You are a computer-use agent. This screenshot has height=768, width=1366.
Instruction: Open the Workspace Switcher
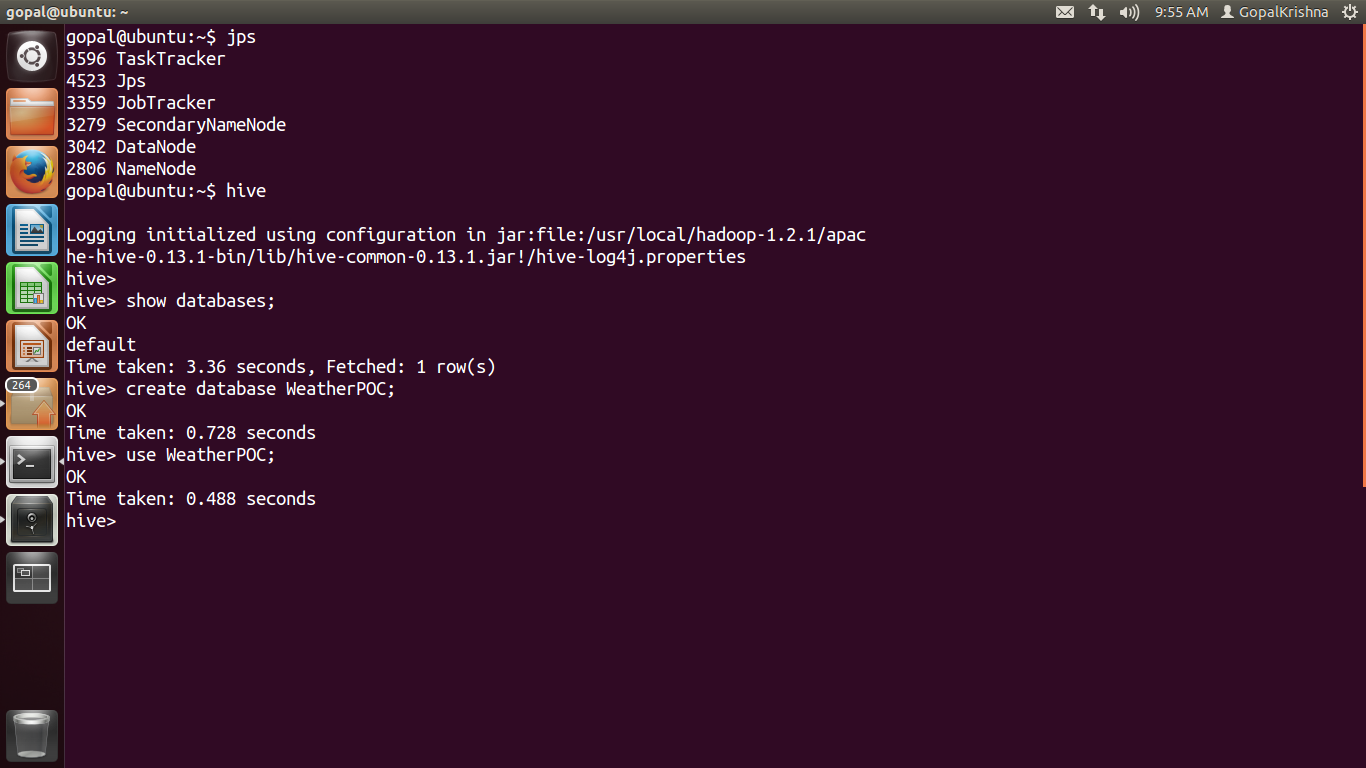tap(32, 578)
